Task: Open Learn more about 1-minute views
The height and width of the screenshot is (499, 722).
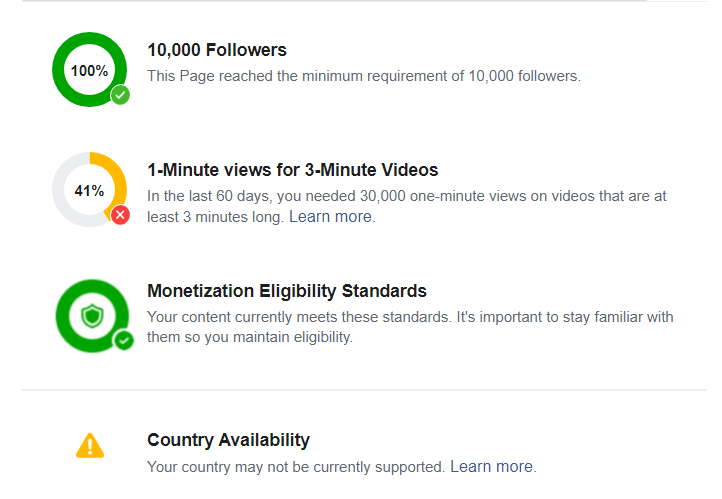Action: pos(330,216)
